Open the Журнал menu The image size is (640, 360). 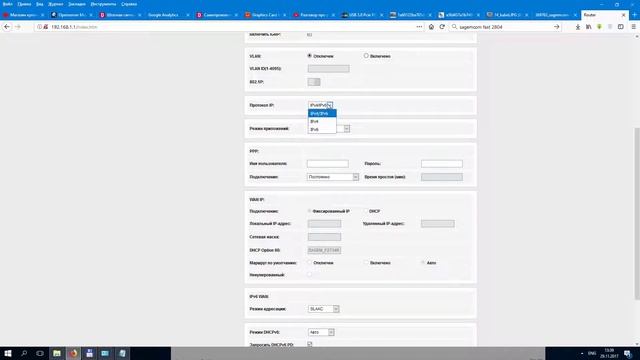coord(56,4)
